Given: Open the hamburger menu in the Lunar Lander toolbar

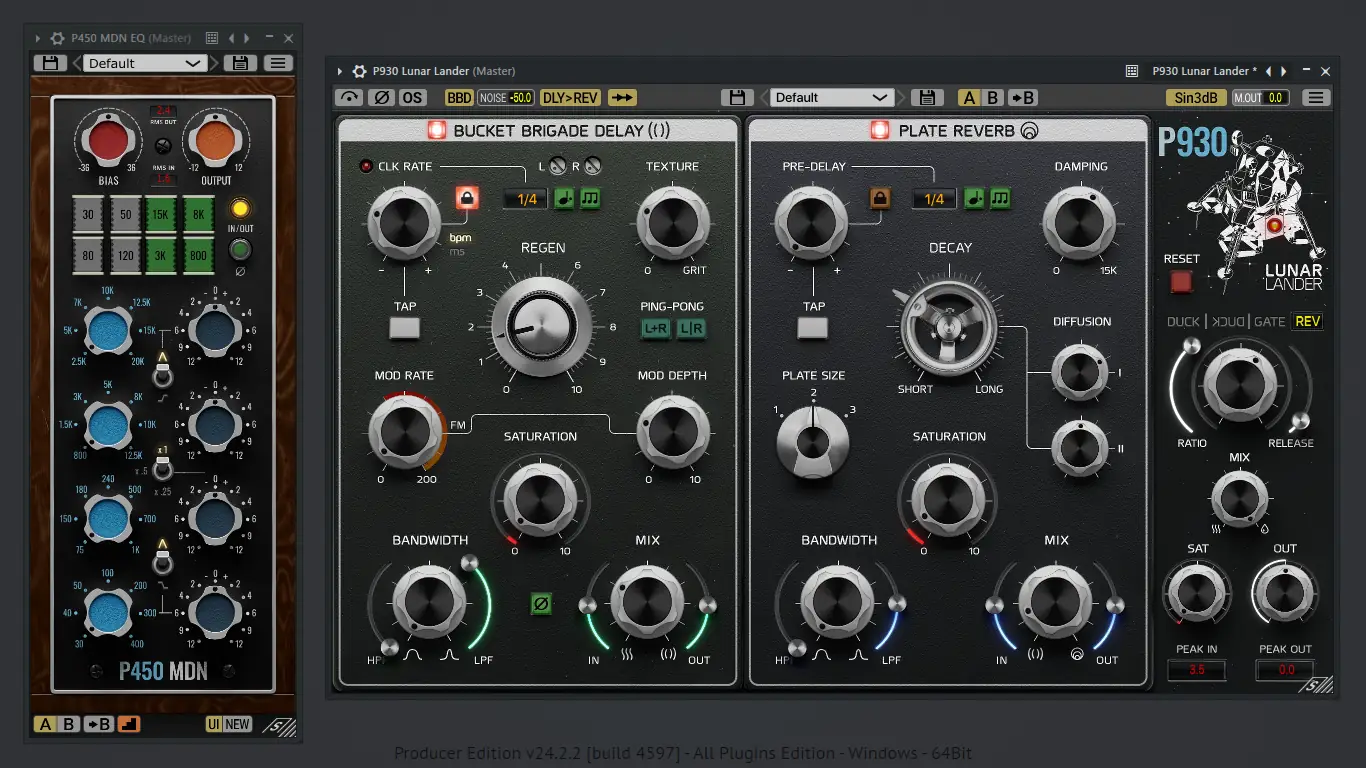Looking at the screenshot, I should click(x=1316, y=98).
